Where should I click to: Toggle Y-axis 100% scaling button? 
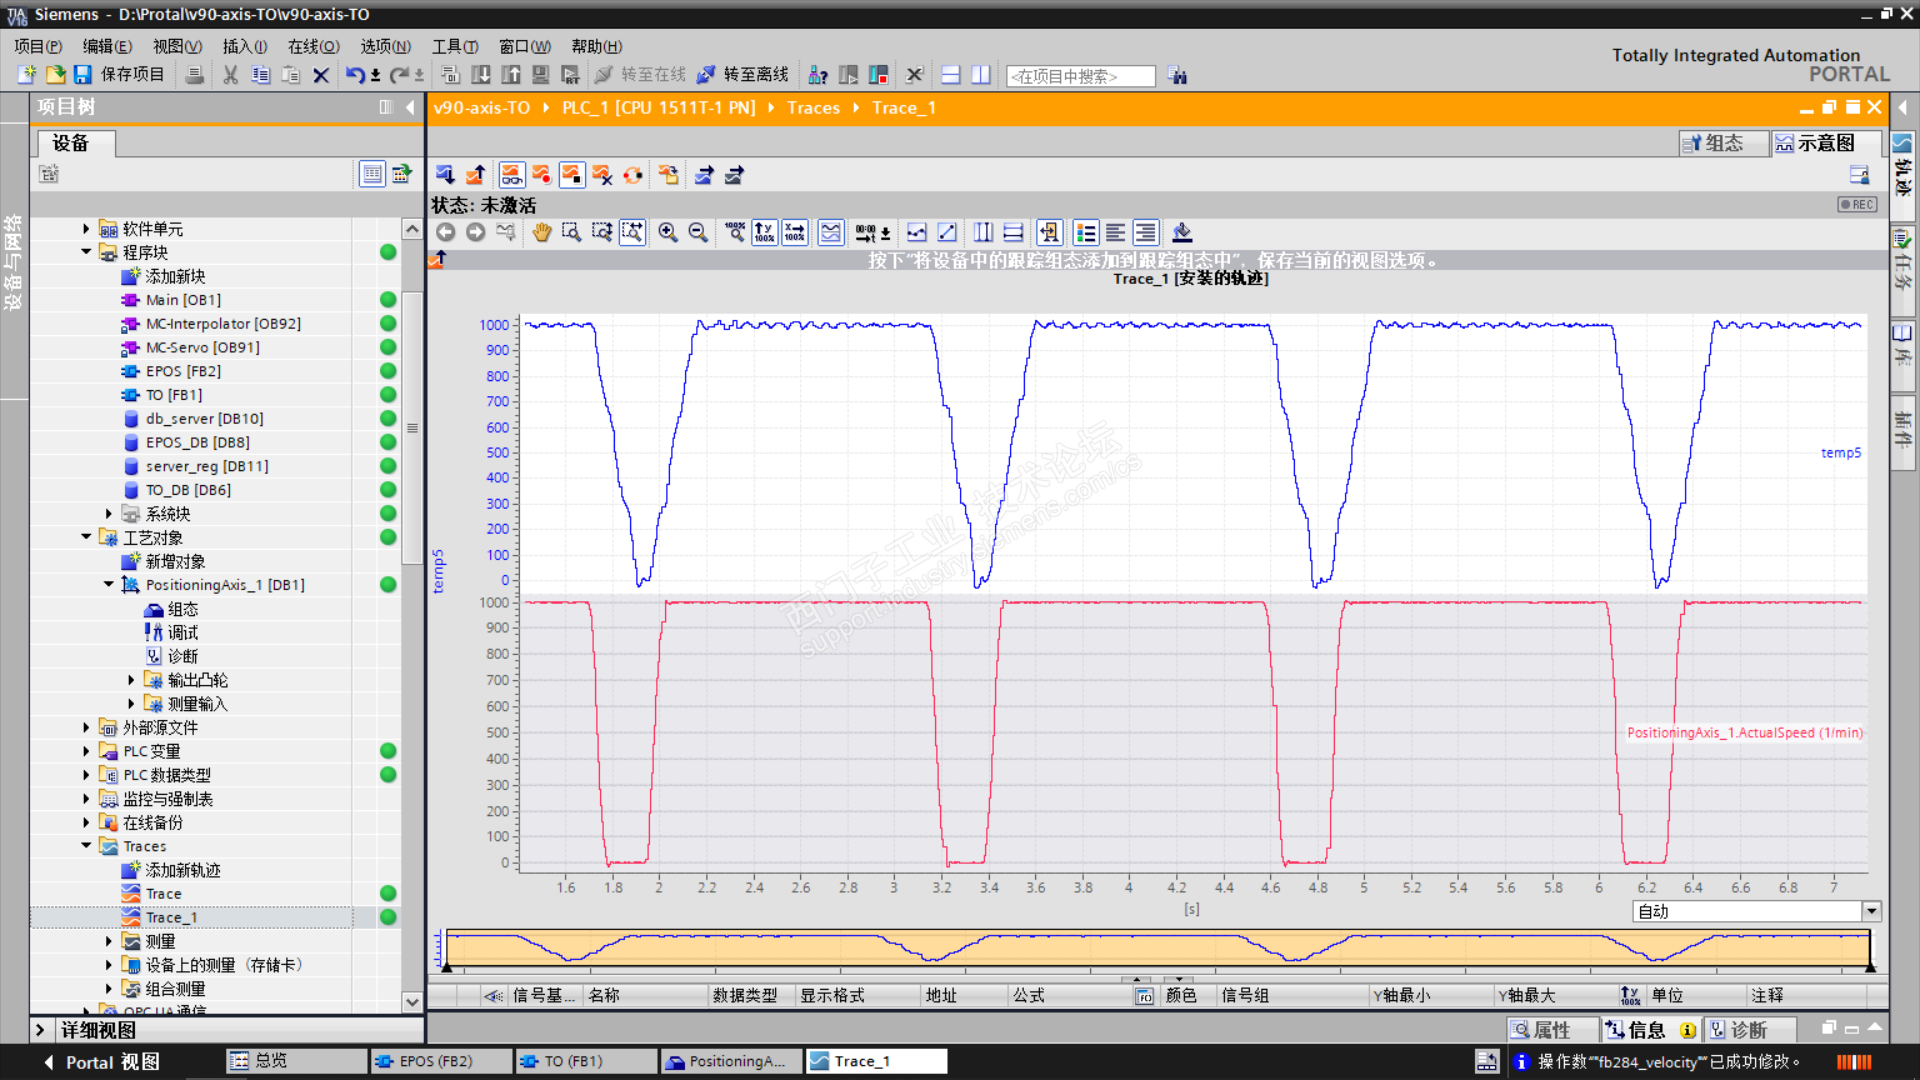[x=764, y=233]
